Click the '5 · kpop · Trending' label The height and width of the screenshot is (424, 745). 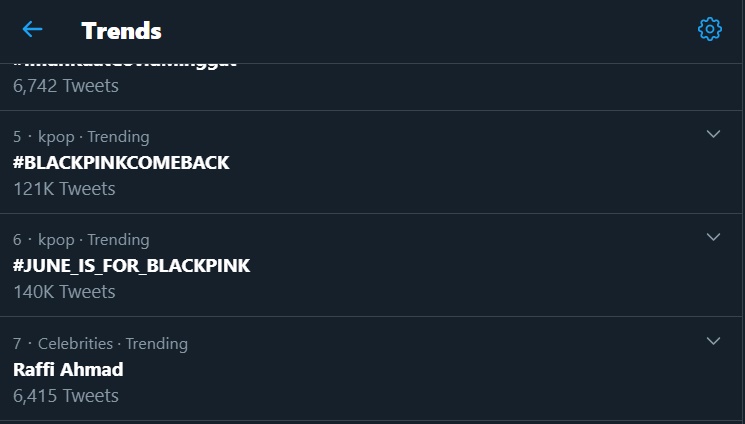(x=81, y=136)
